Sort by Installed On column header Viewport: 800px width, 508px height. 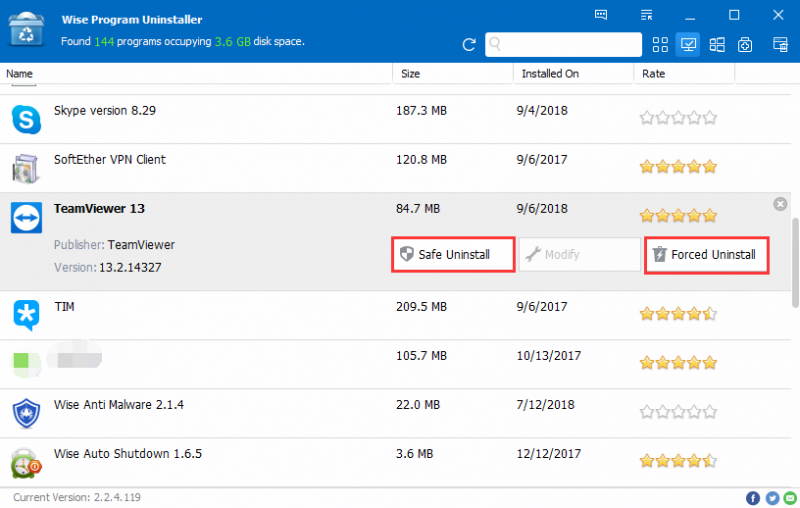[550, 73]
